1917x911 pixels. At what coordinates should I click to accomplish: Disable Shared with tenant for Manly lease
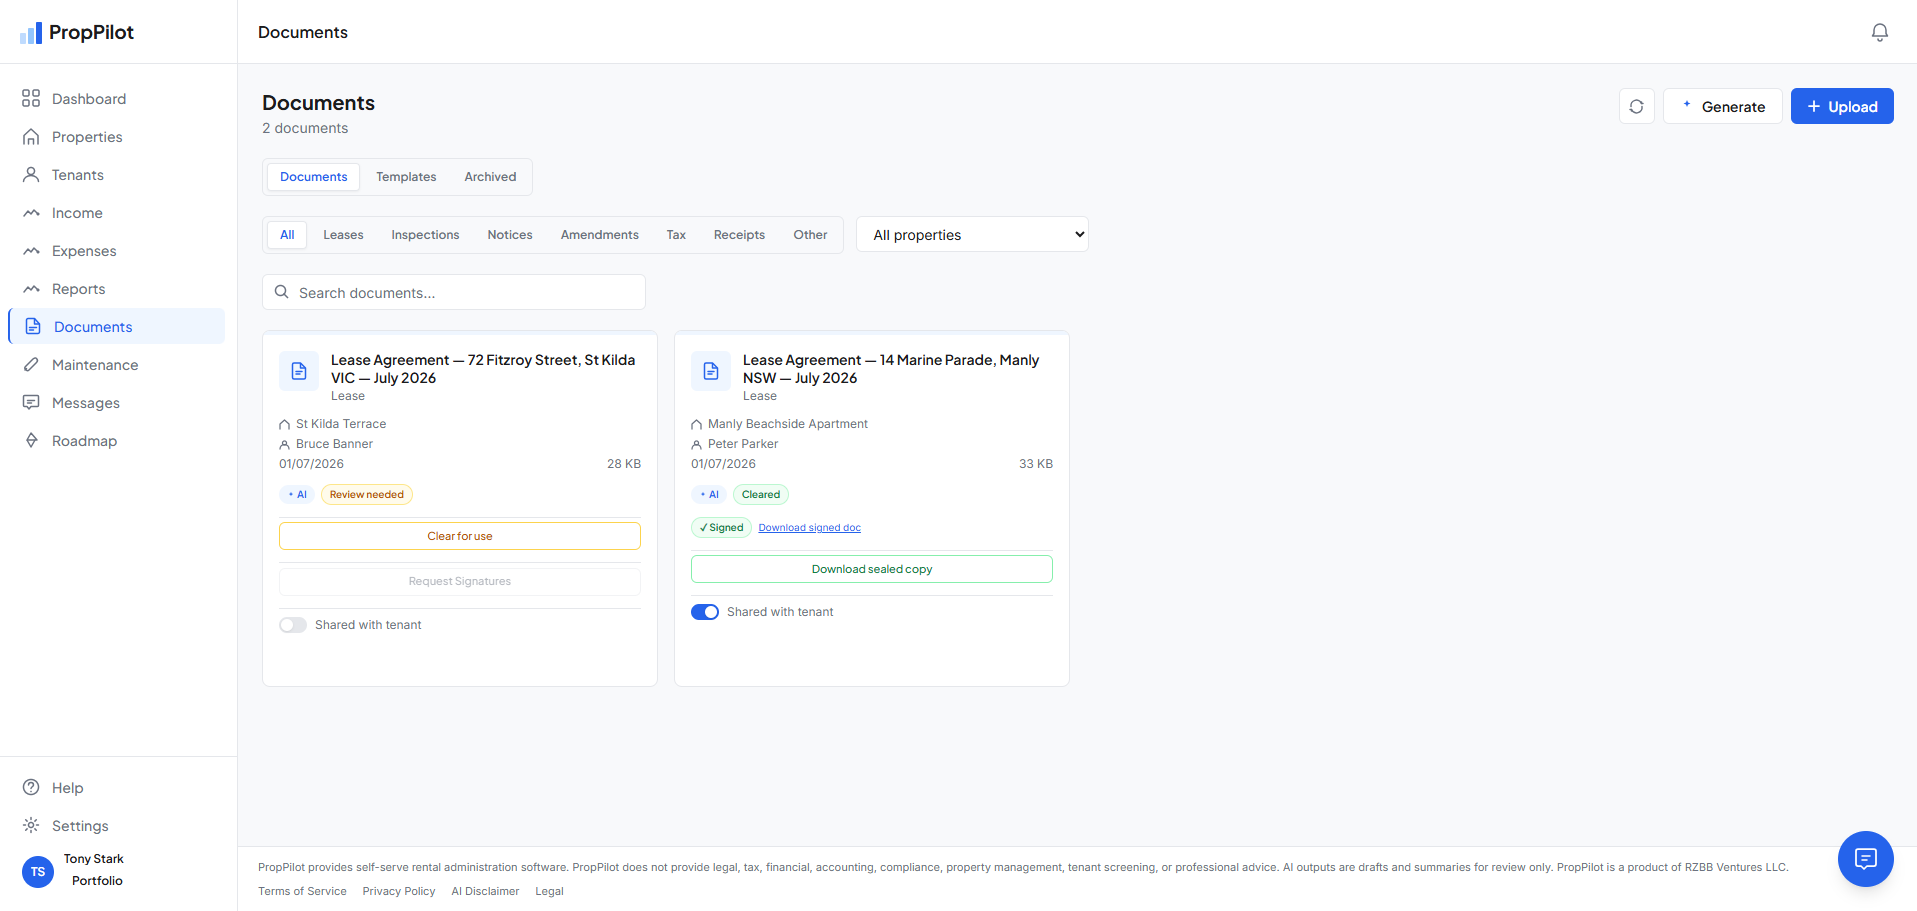[705, 612]
